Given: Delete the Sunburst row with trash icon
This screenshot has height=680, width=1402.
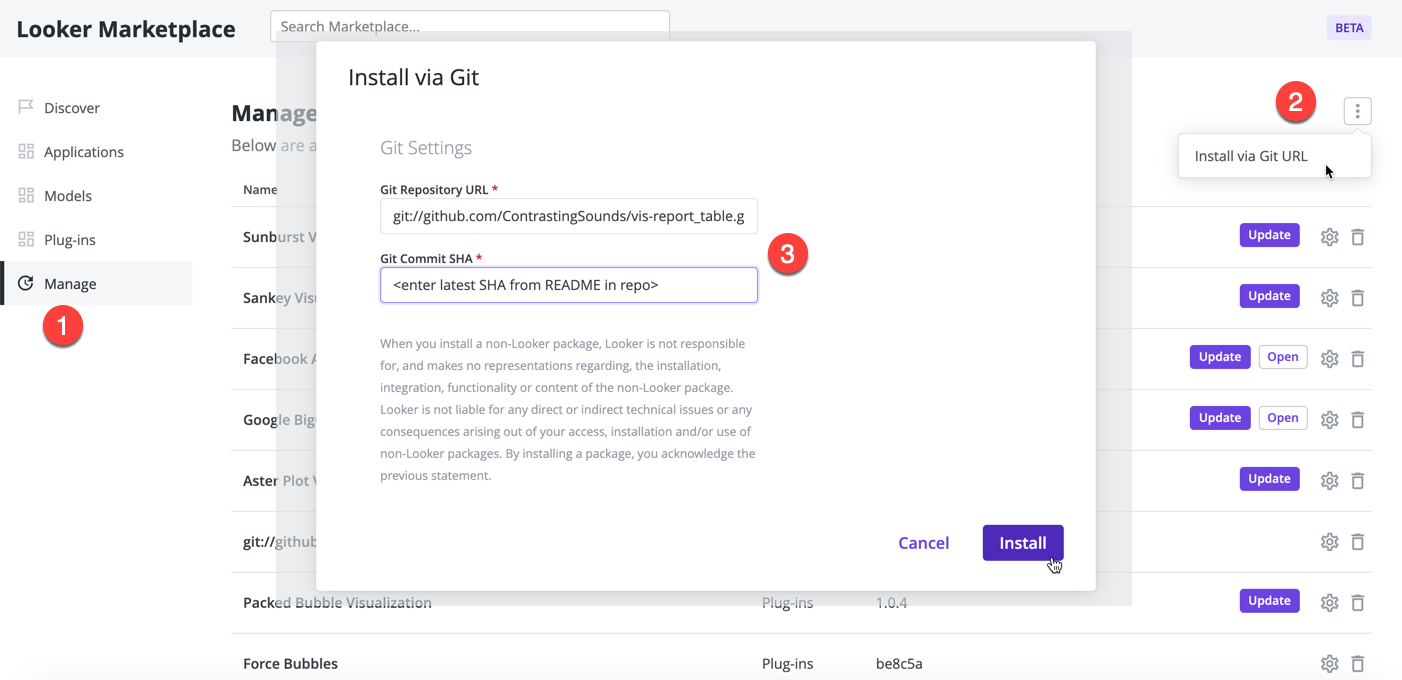Looking at the screenshot, I should [1358, 237].
